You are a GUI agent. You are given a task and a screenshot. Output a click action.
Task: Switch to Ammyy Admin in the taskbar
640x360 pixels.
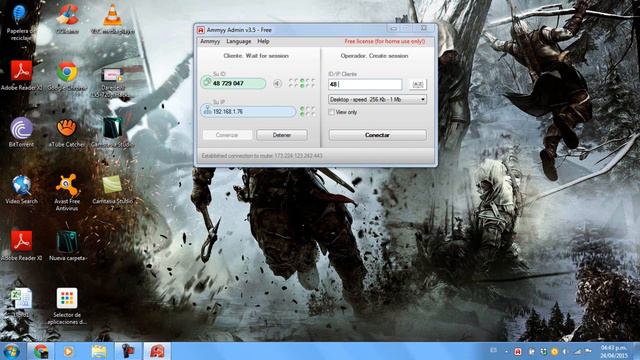[157, 351]
